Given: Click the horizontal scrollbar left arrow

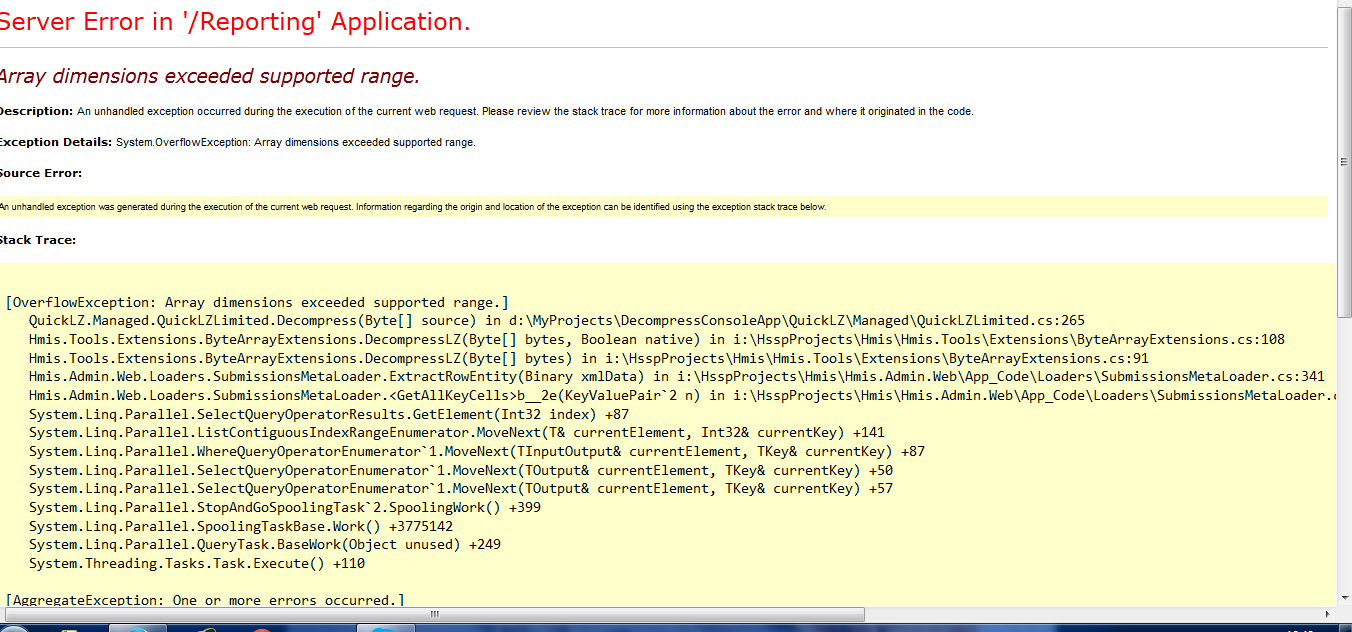Looking at the screenshot, I should click(7, 614).
